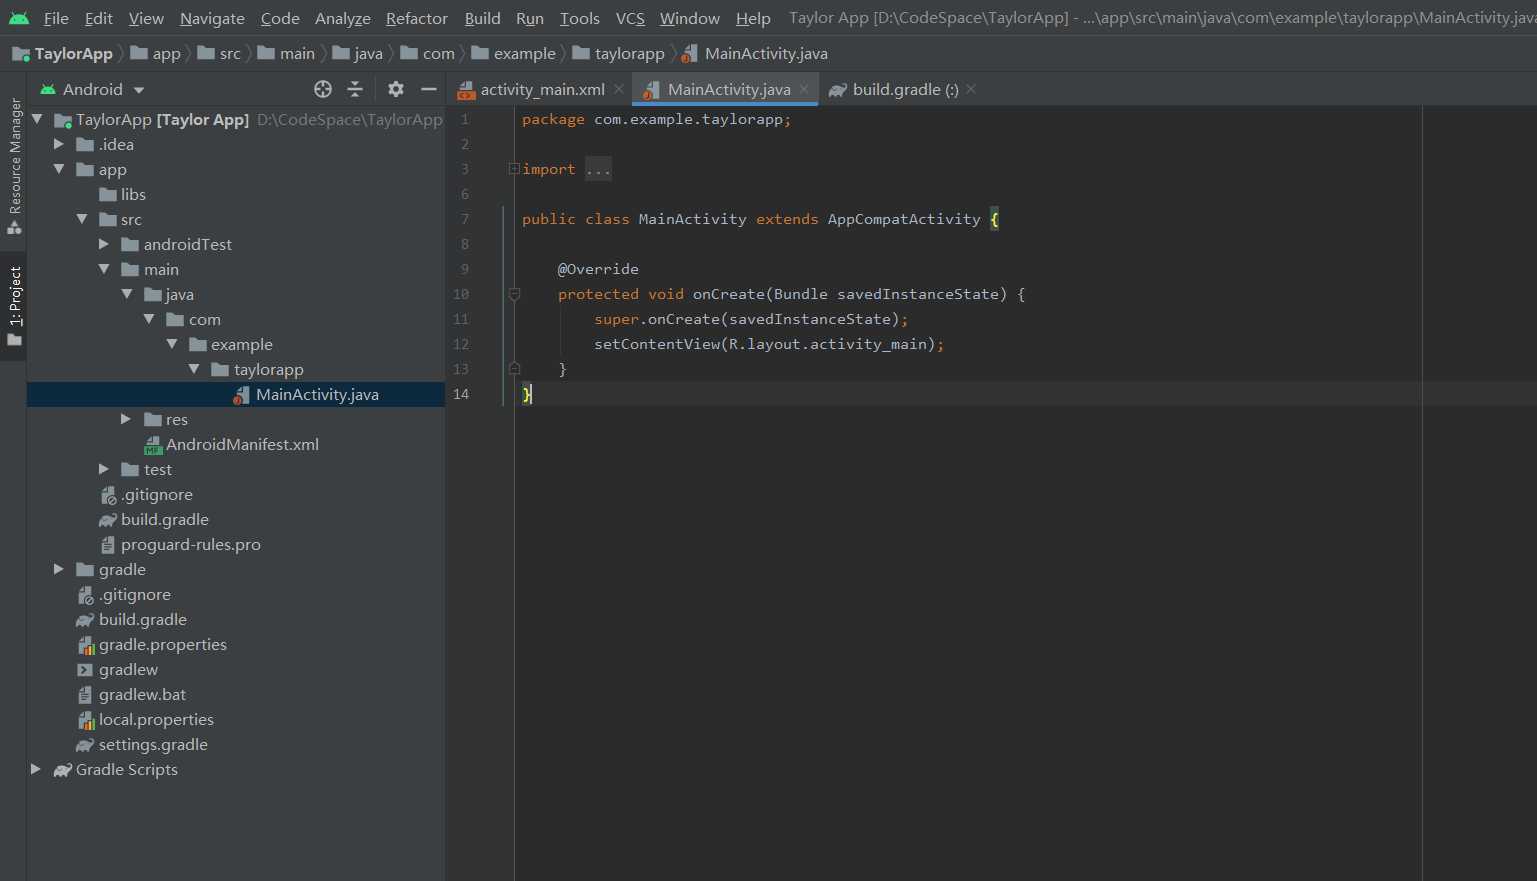Click AppCompatActivity in the class declaration
The image size is (1537, 881).
[904, 219]
